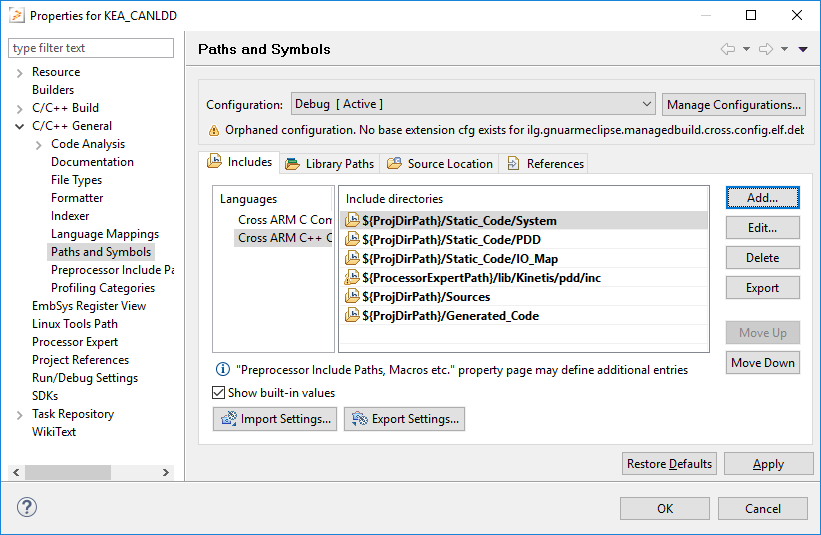Viewport: 821px width, 535px height.
Task: Select Cross ARM C language entry
Action: tap(284, 219)
